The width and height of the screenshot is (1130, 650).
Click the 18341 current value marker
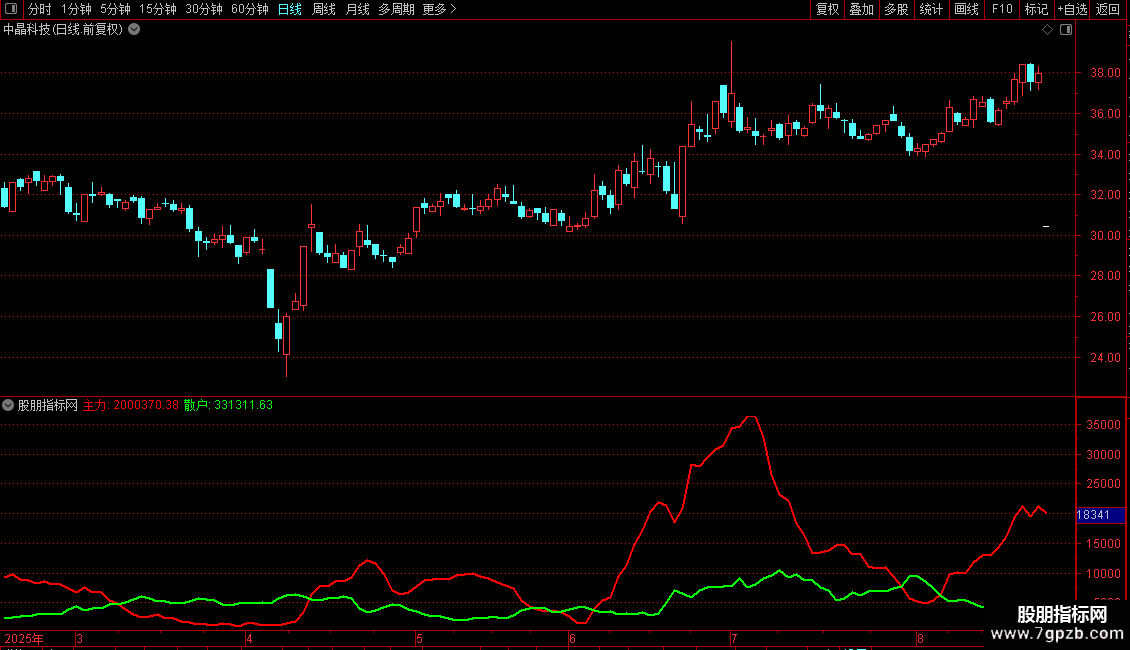(1100, 515)
